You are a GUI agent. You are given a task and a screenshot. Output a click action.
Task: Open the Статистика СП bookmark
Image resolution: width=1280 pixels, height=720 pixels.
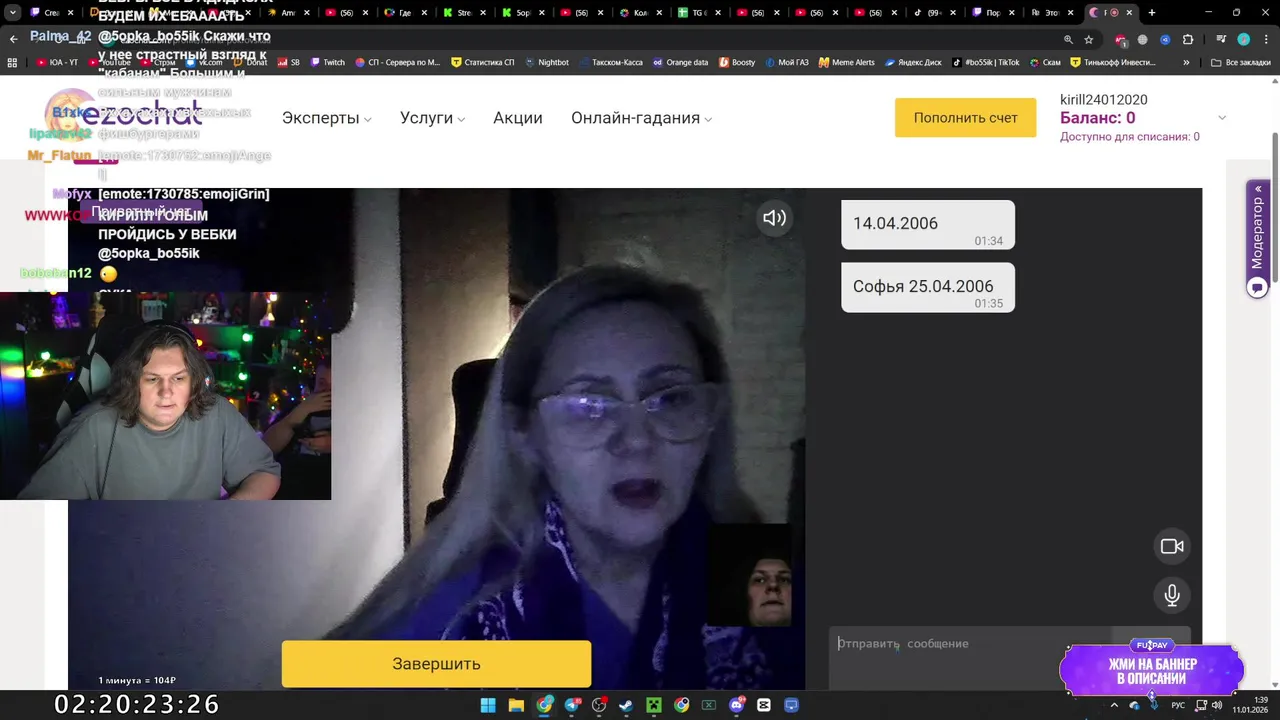483,62
